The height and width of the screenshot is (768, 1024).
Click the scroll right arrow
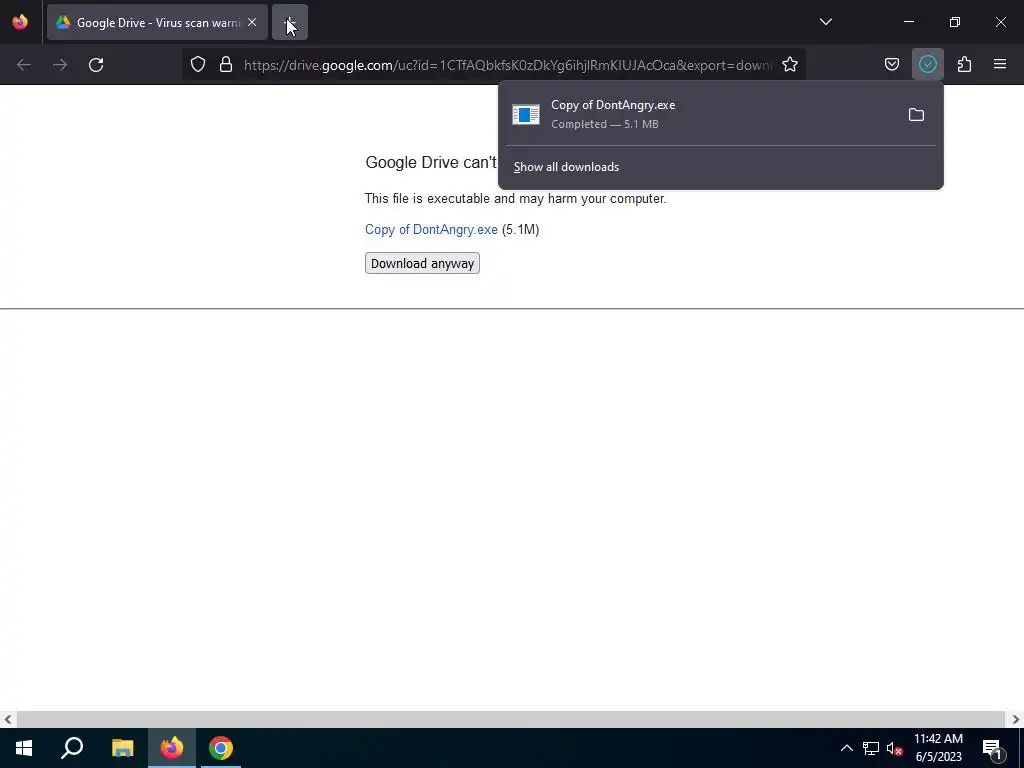point(1016,720)
